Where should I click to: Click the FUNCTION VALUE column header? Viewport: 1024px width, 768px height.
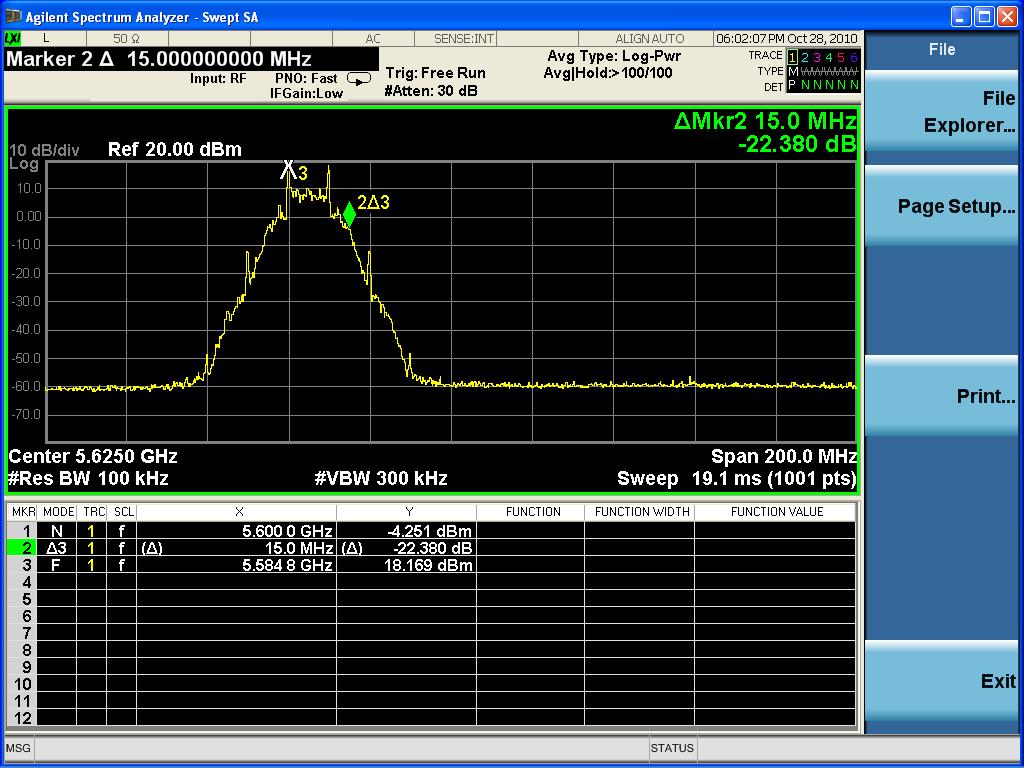[x=776, y=512]
